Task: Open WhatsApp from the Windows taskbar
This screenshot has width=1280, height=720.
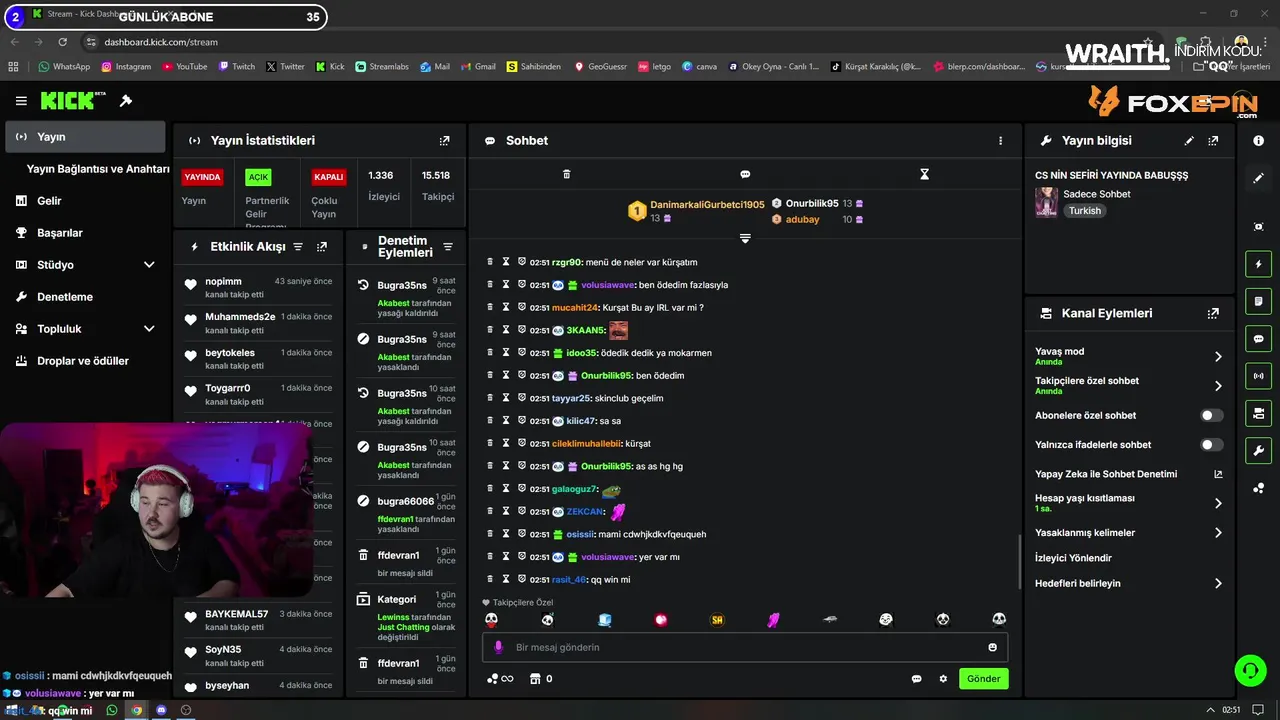Action: (112, 710)
